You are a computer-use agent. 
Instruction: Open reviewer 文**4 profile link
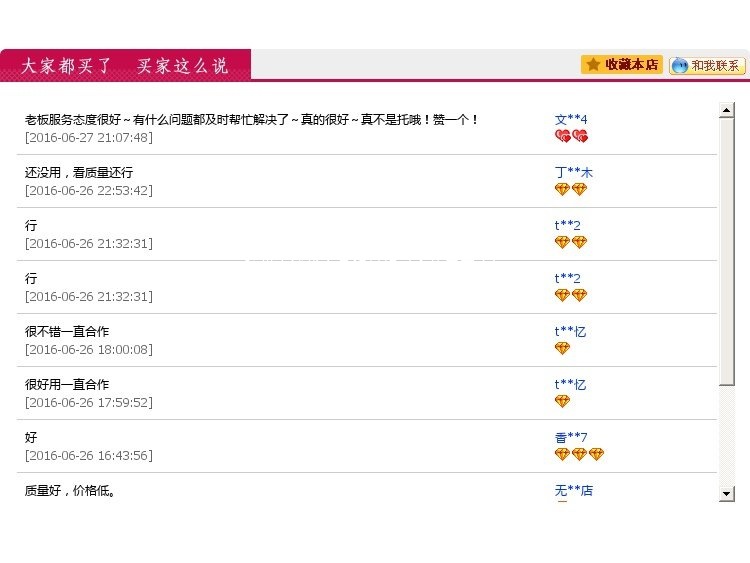(x=571, y=119)
